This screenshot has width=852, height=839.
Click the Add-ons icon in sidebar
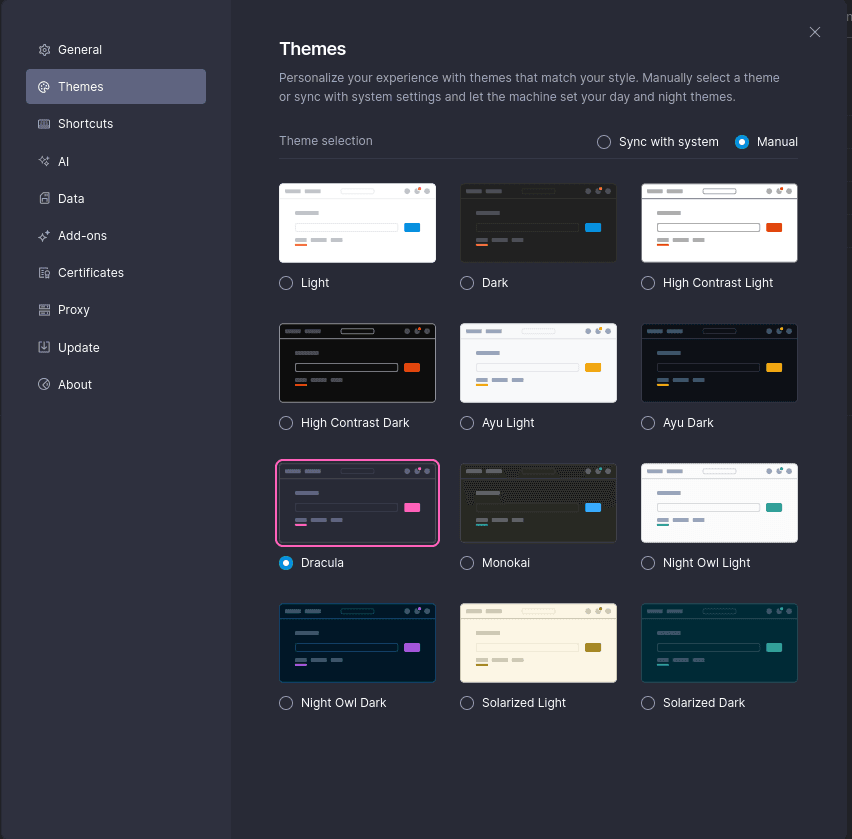[x=44, y=236]
